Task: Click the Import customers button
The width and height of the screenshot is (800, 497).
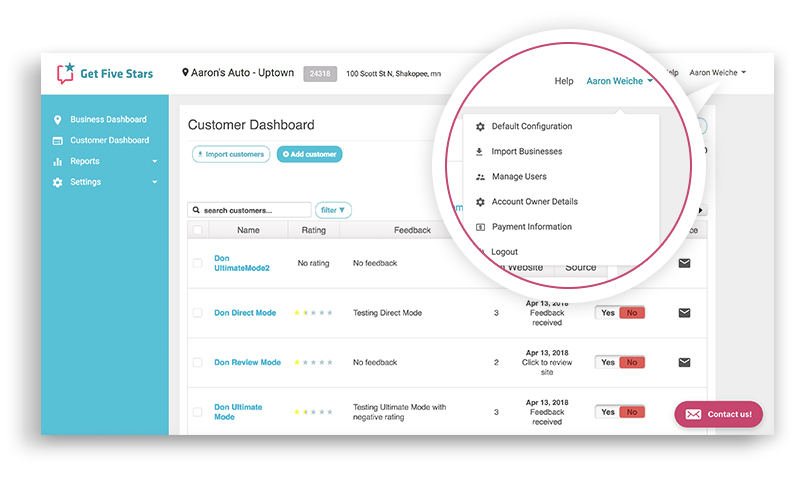Action: (x=231, y=154)
